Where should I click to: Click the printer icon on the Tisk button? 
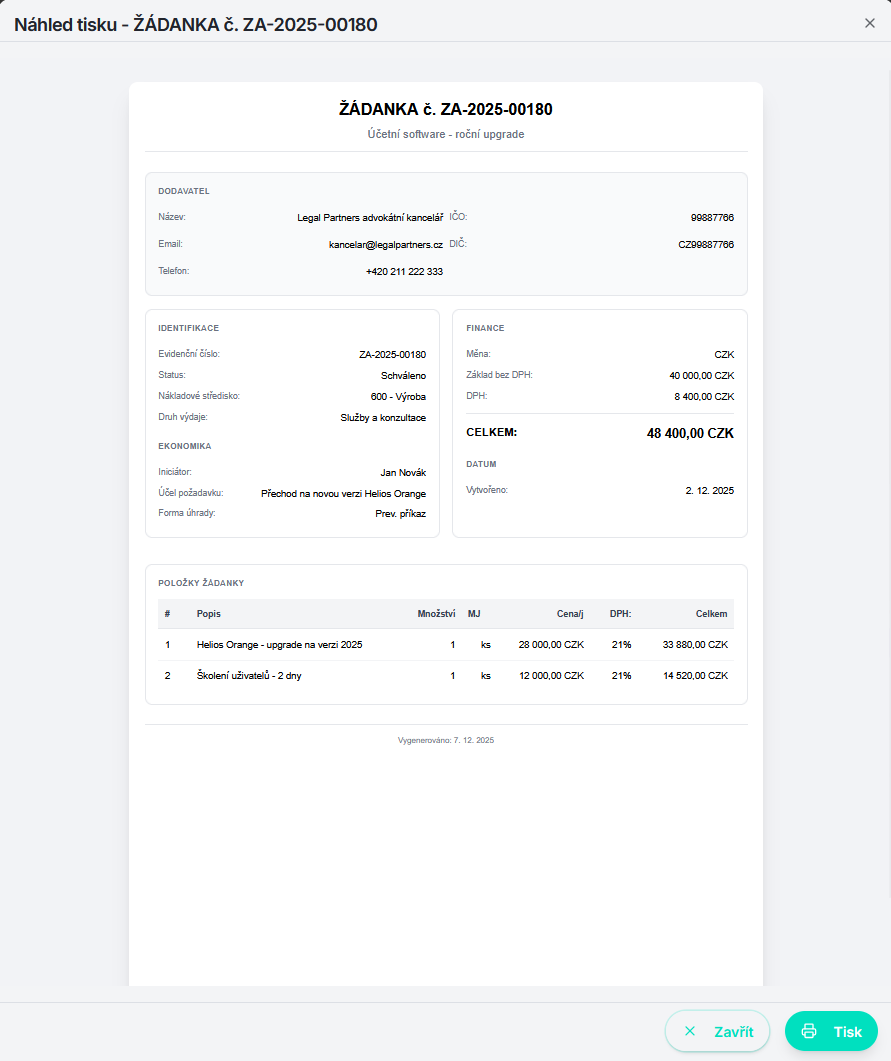coord(809,1031)
